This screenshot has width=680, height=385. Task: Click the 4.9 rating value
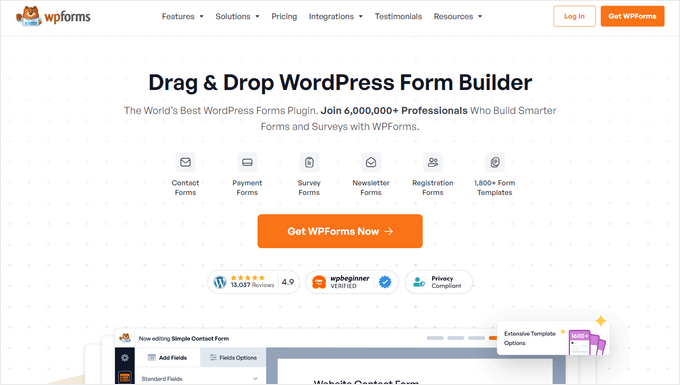tap(288, 282)
